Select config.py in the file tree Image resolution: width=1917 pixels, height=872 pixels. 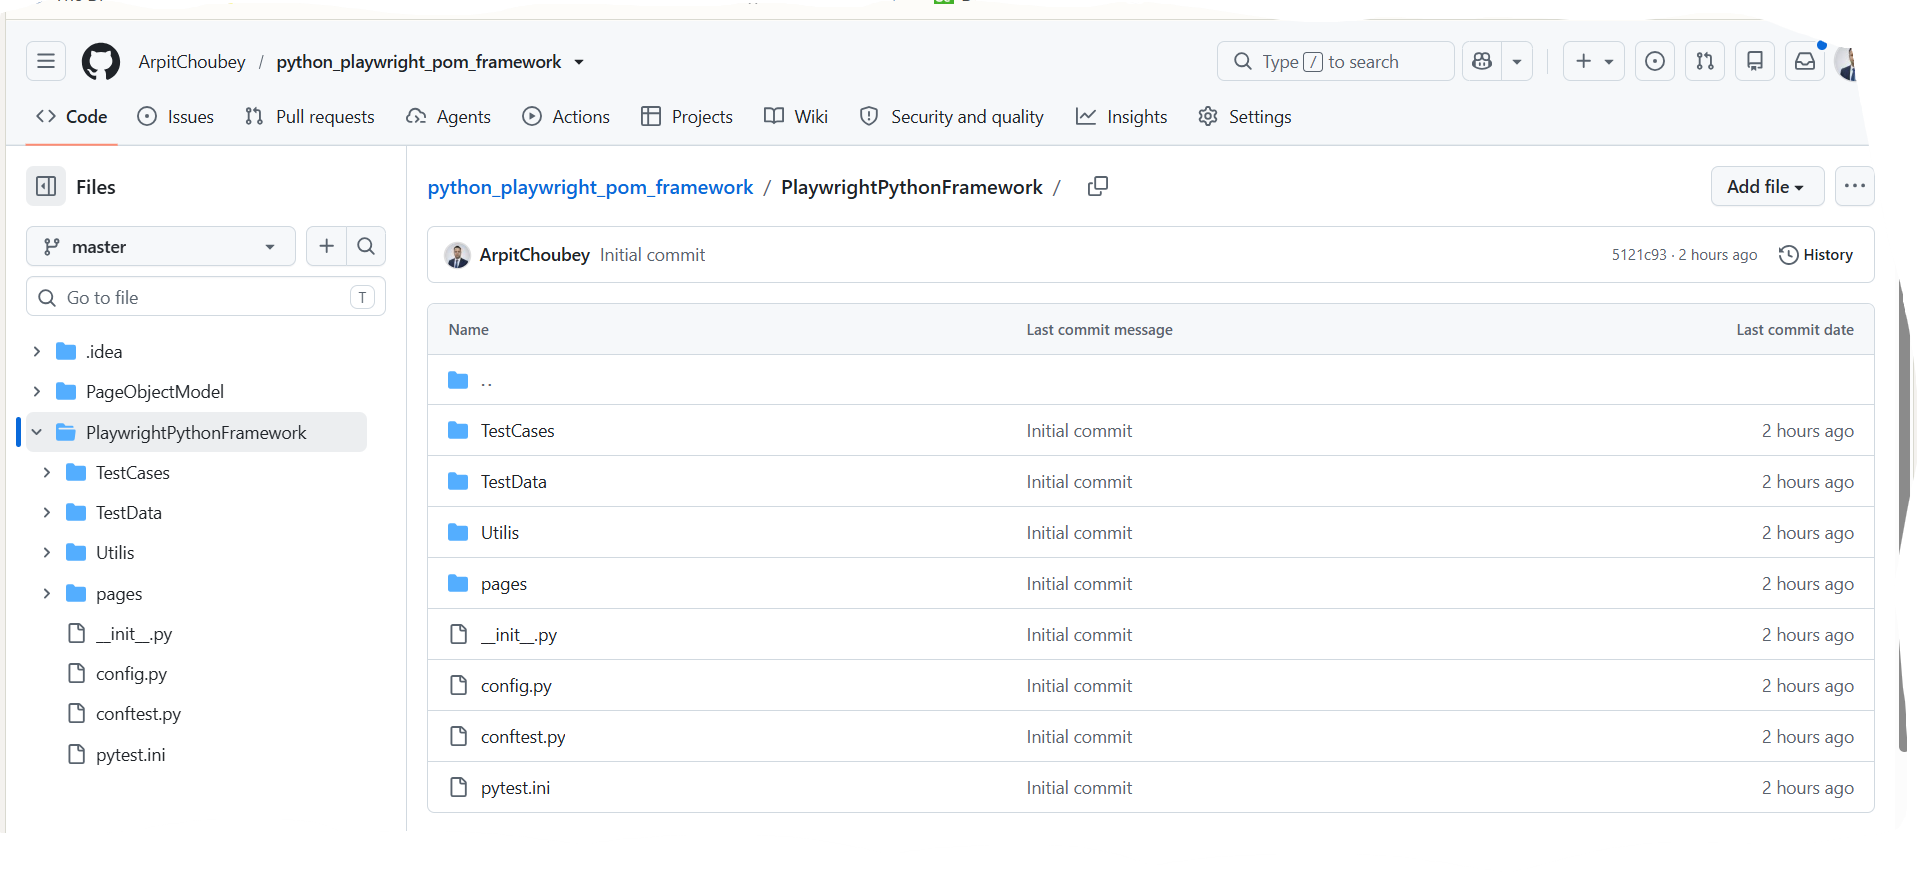(x=131, y=674)
